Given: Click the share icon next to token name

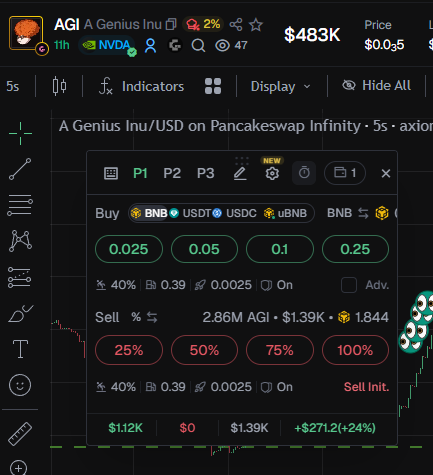Looking at the screenshot, I should 236,25.
